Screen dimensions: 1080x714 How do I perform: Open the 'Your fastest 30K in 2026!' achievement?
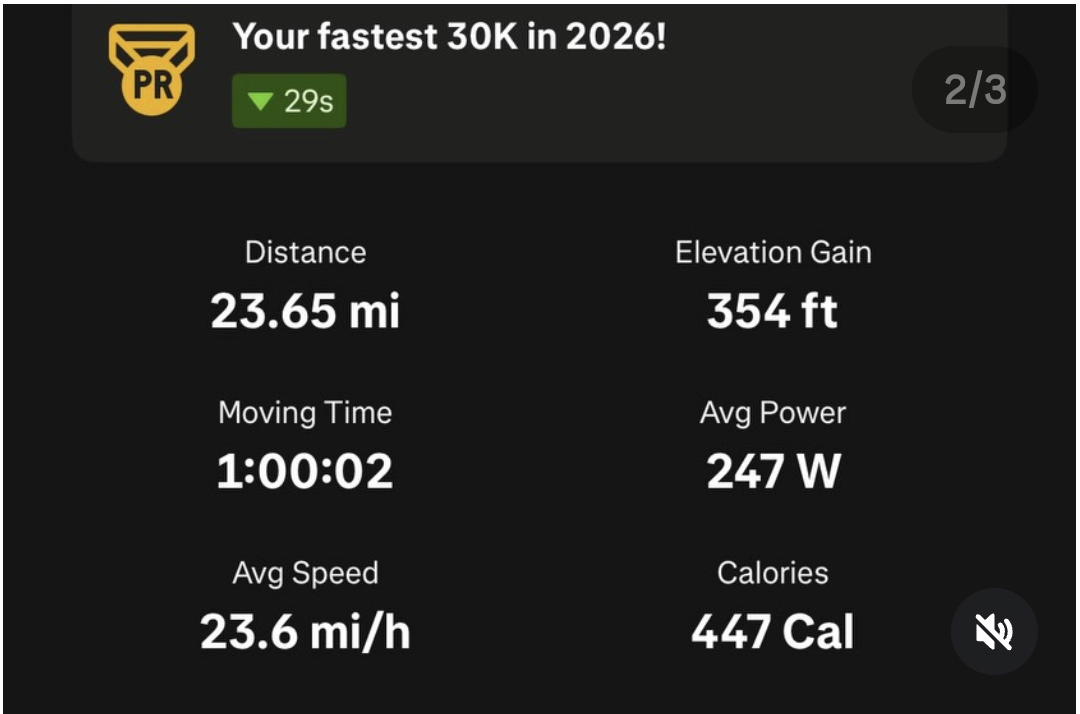click(x=450, y=36)
